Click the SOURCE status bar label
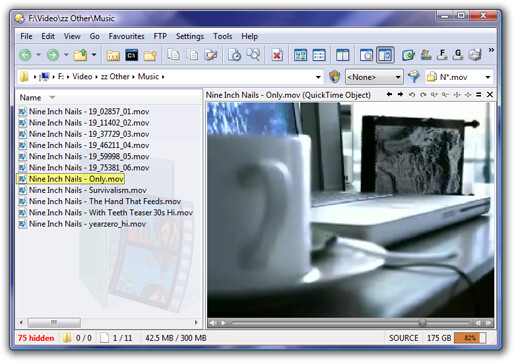514x362 pixels. click(403, 338)
